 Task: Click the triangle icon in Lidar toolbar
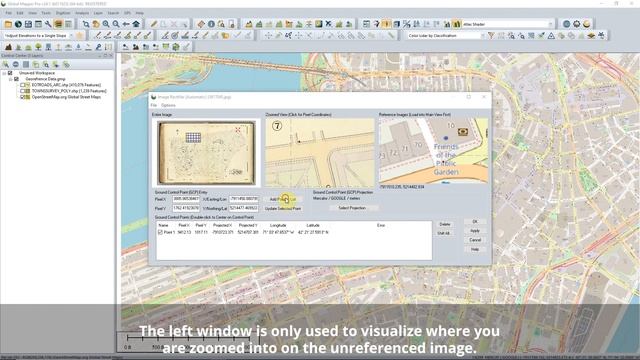tap(551, 36)
